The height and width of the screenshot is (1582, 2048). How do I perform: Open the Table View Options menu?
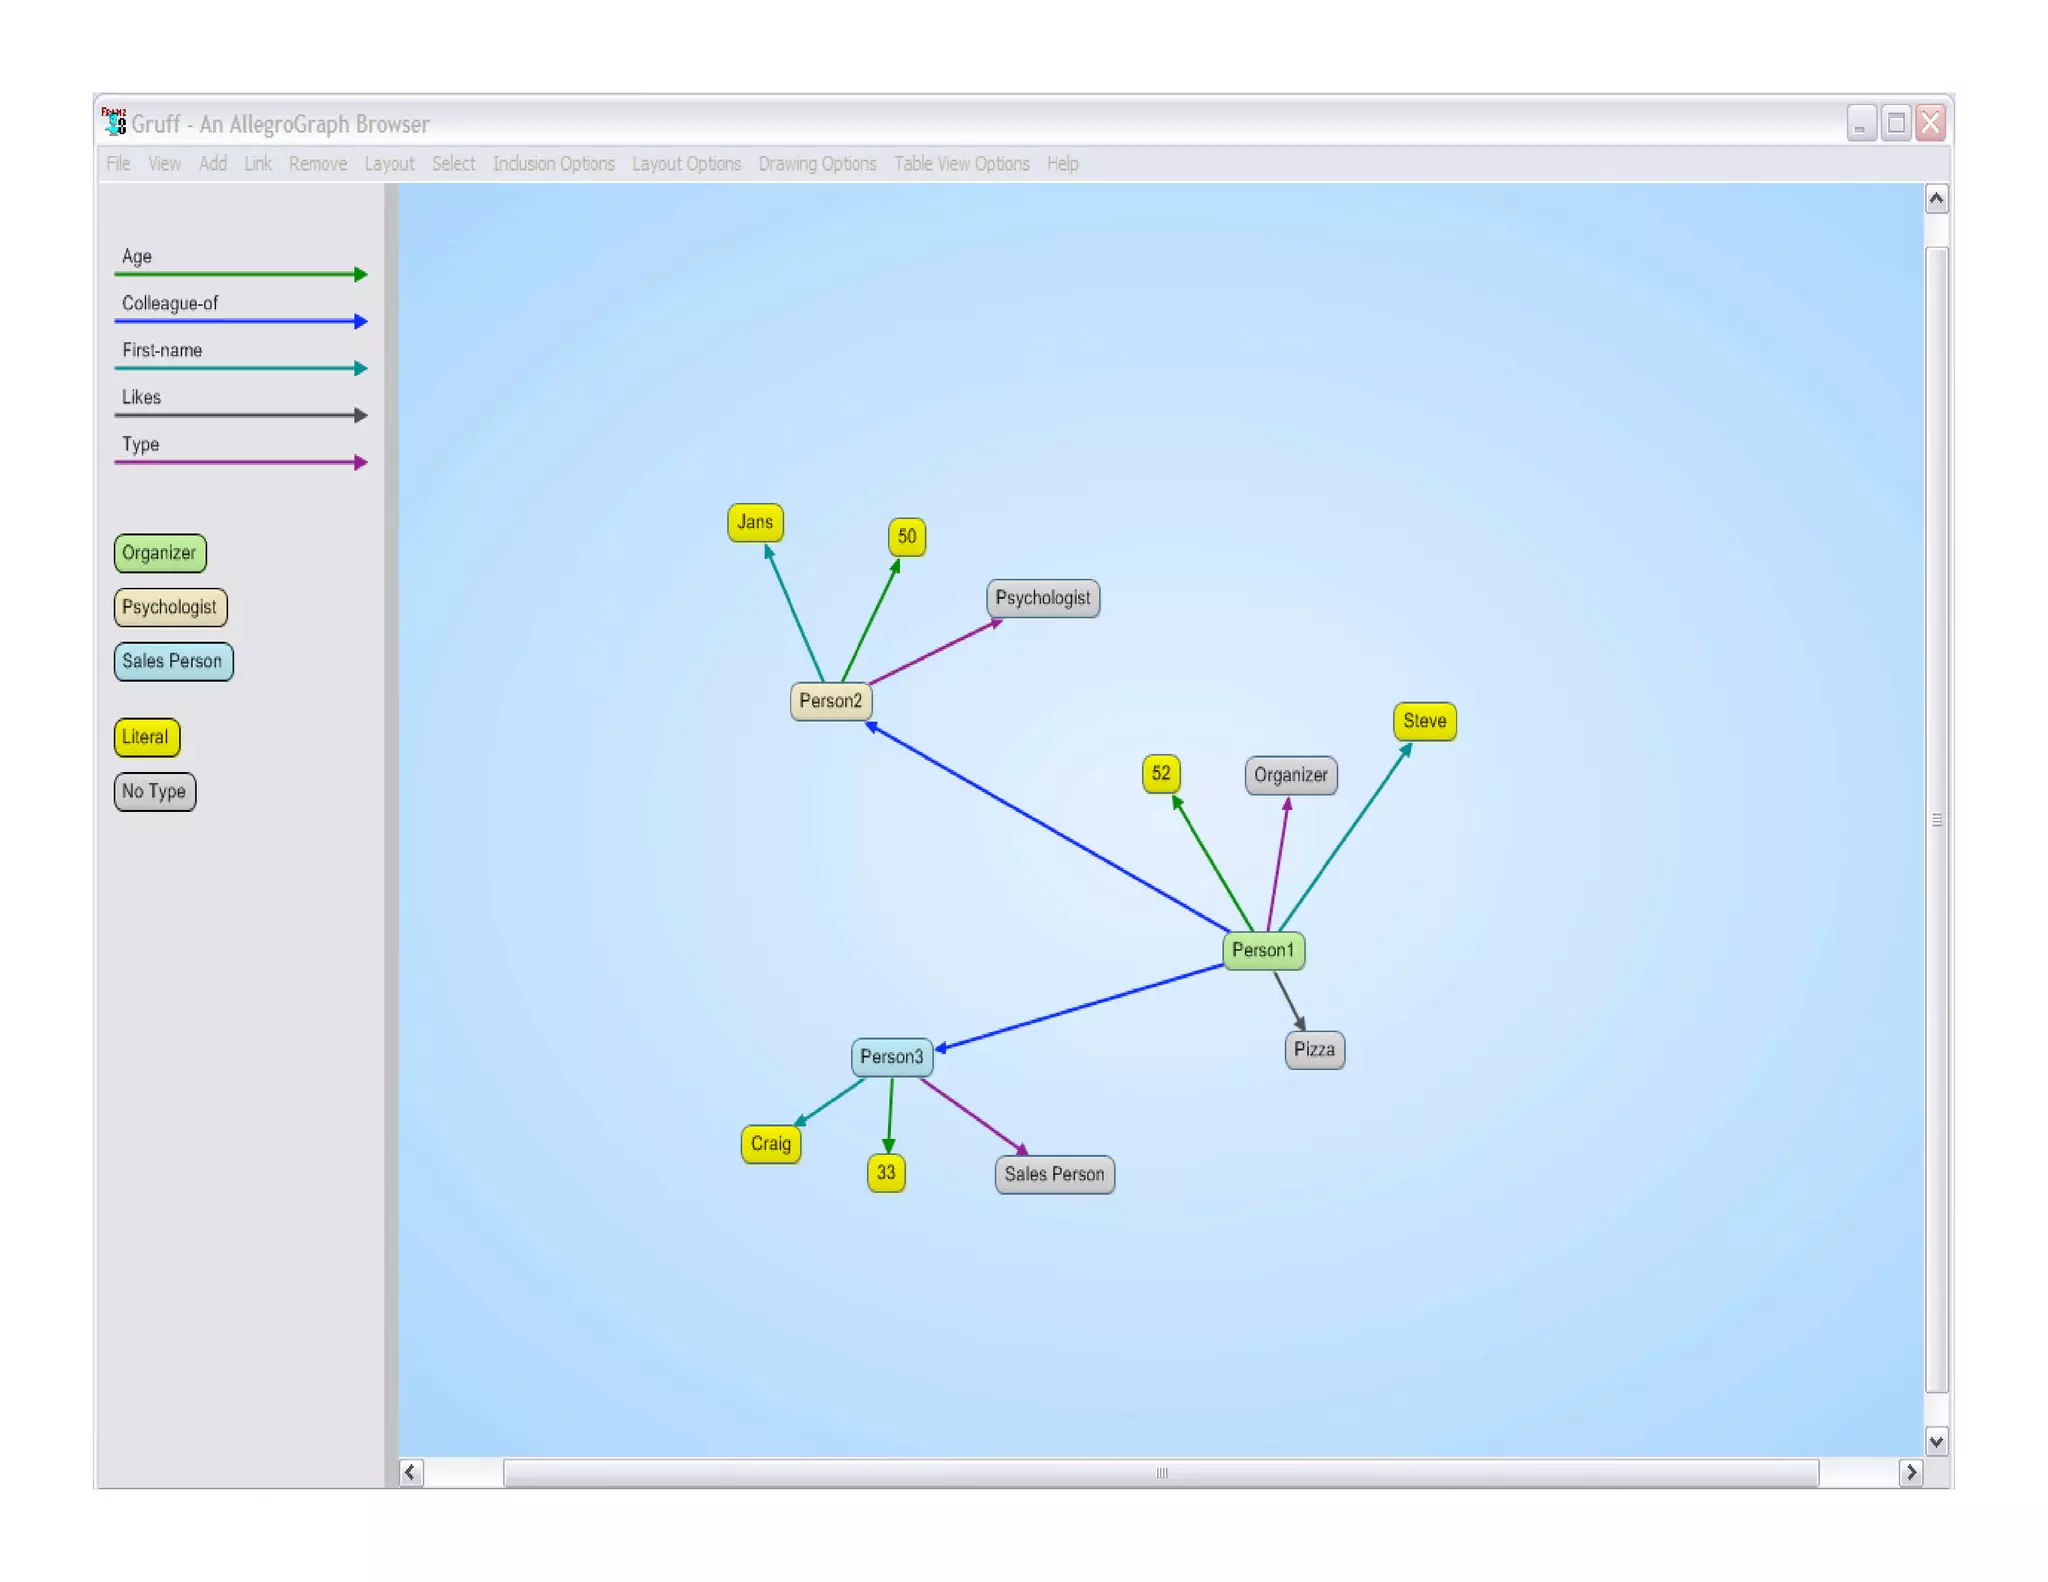[960, 164]
